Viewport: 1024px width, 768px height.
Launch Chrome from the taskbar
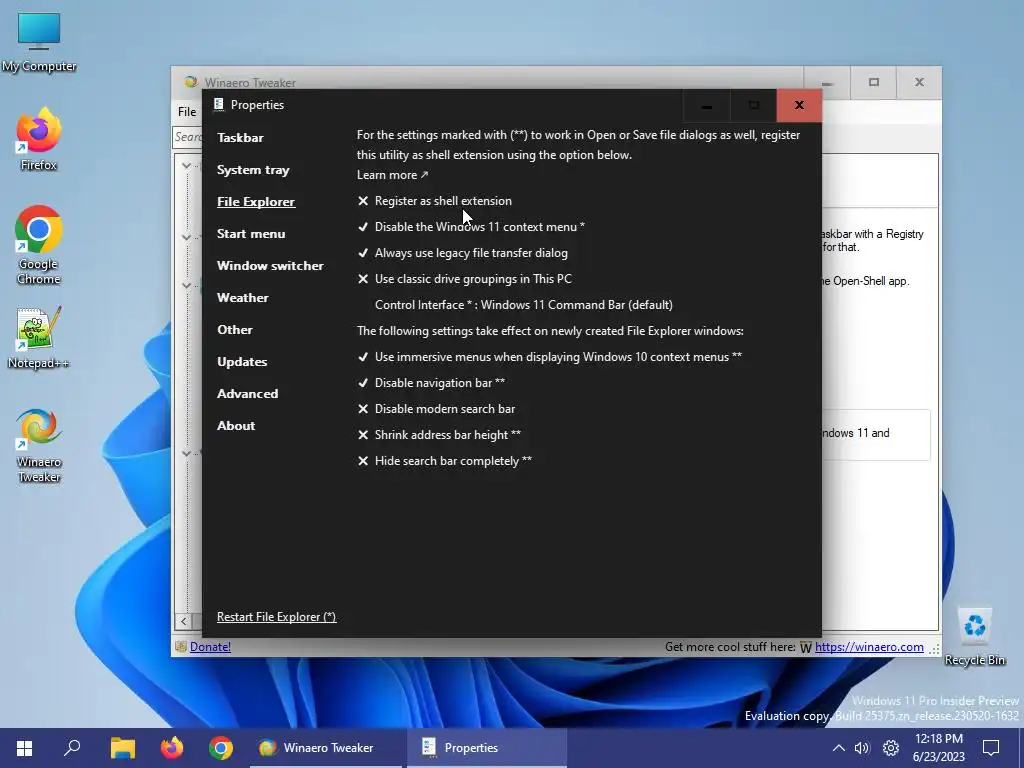coord(221,748)
